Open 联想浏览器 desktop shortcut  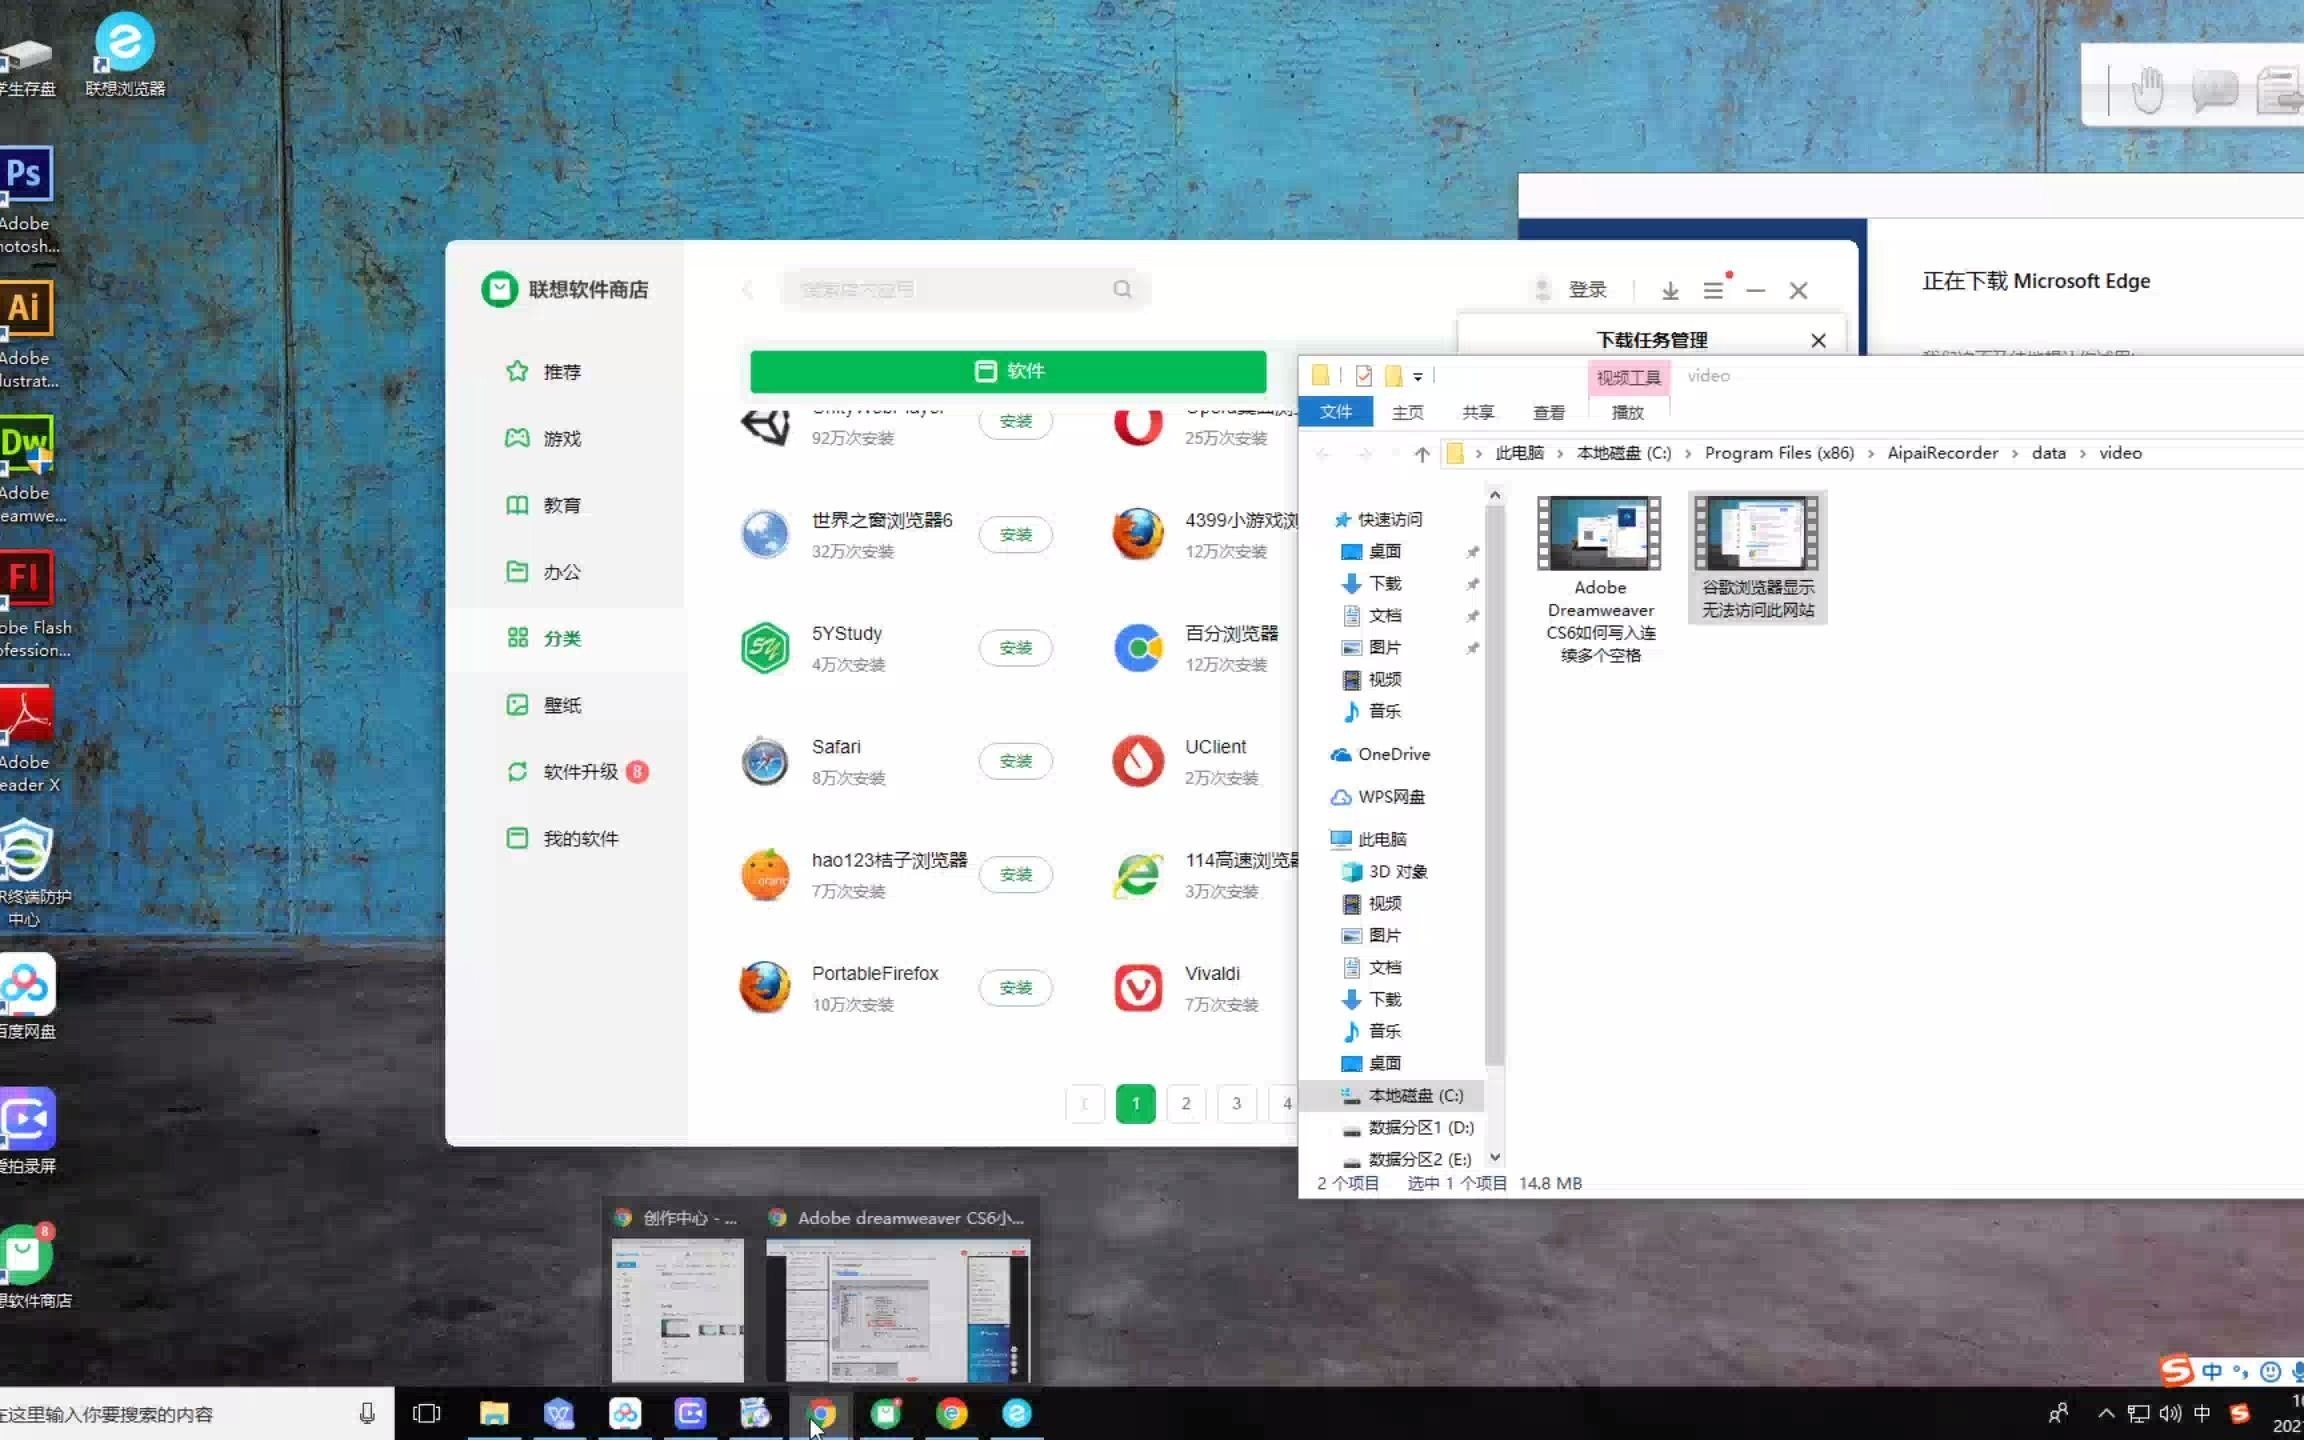click(125, 55)
